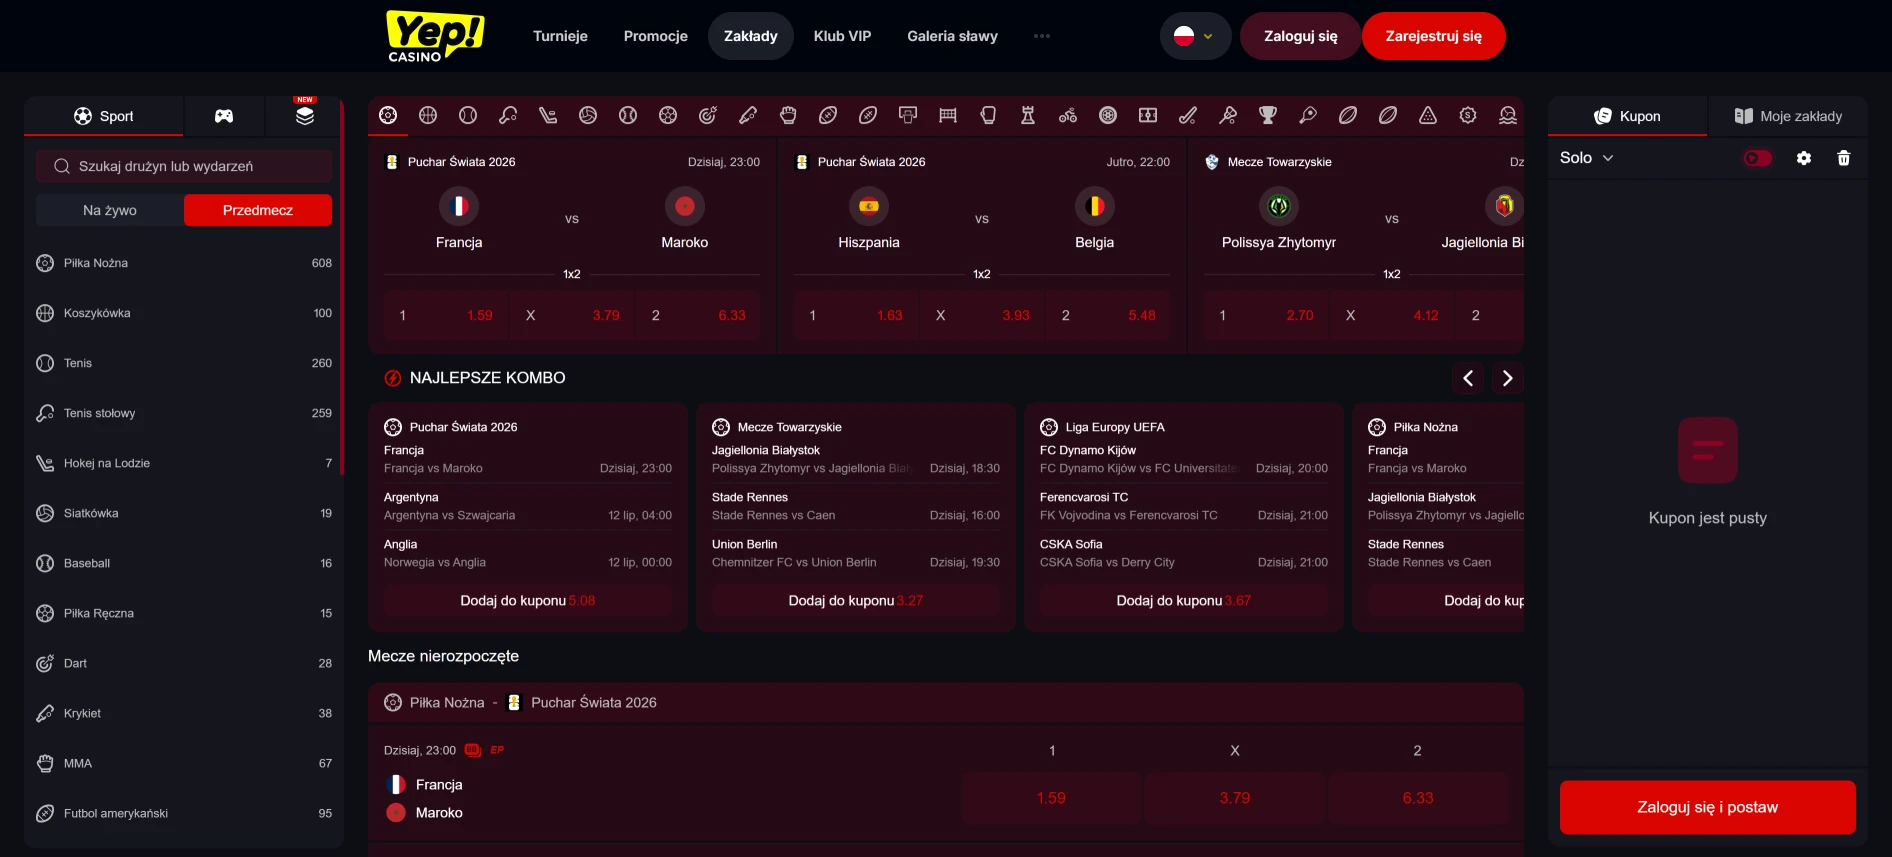Select the basketball icon in sports bar

(x=428, y=115)
